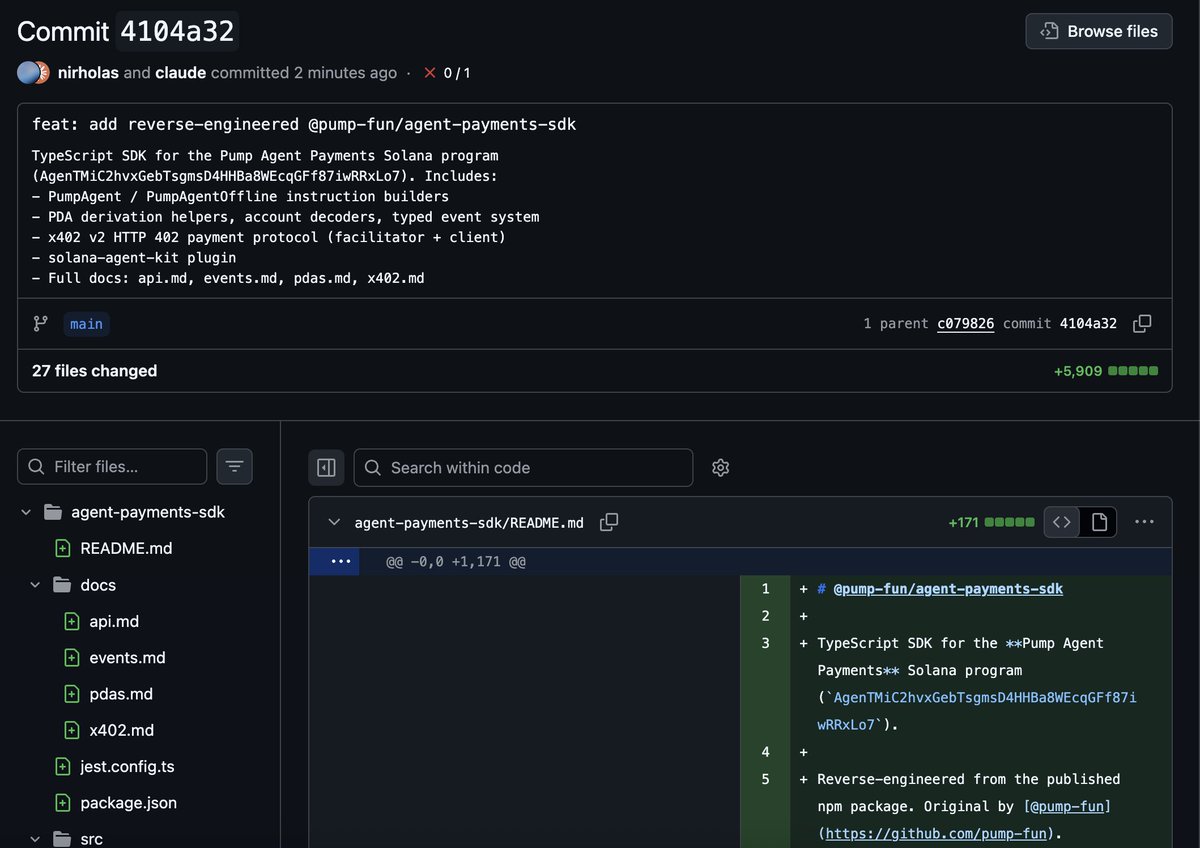Click diff line number 3
Image resolution: width=1200 pixels, height=848 pixels.
pyautogui.click(x=765, y=643)
